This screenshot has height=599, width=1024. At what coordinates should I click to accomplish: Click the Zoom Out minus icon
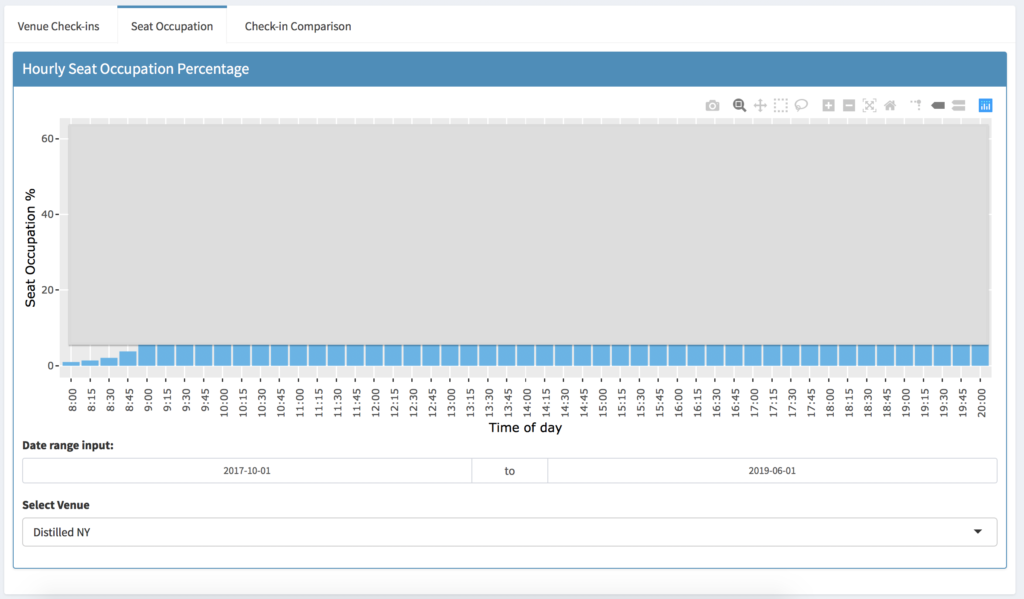pyautogui.click(x=848, y=105)
